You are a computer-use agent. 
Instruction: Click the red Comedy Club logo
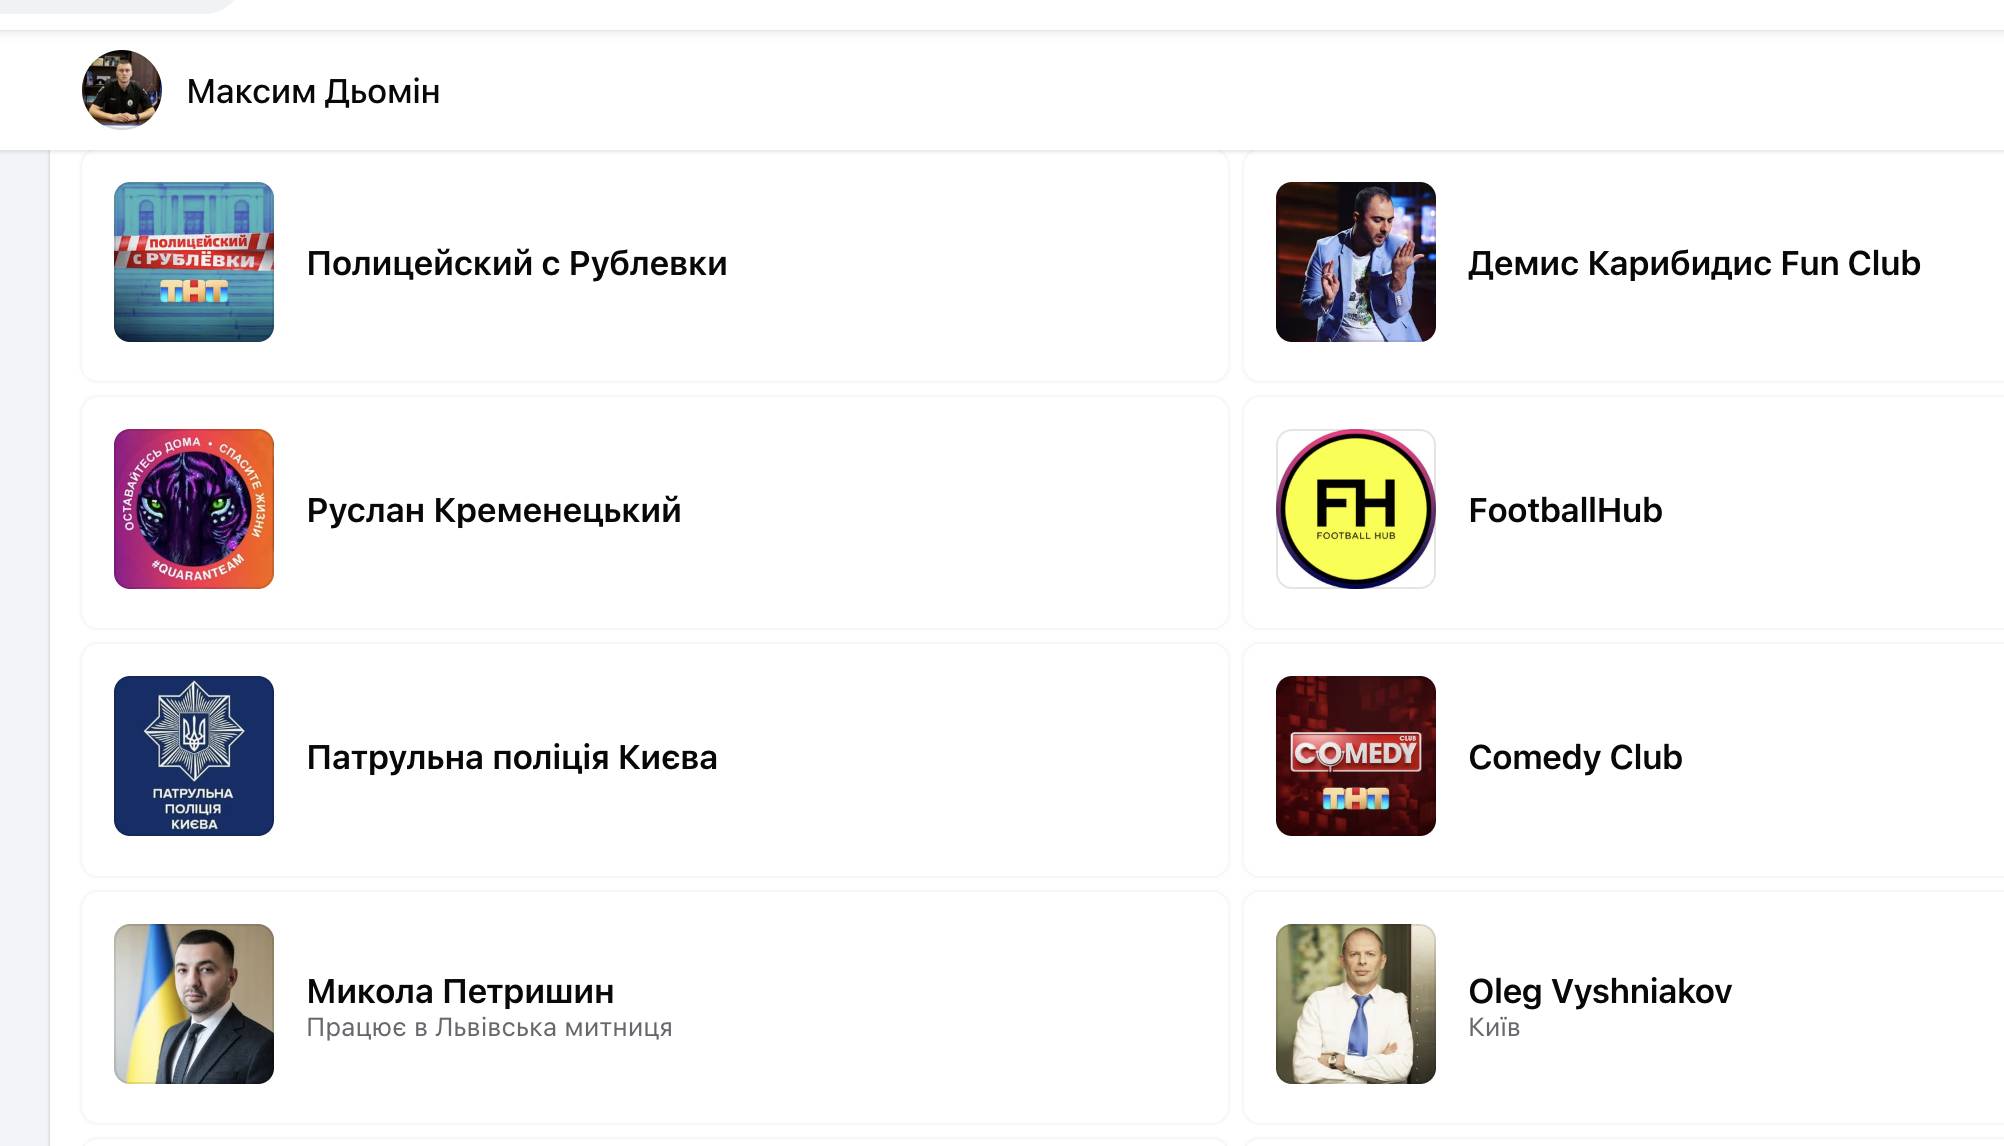(x=1355, y=756)
